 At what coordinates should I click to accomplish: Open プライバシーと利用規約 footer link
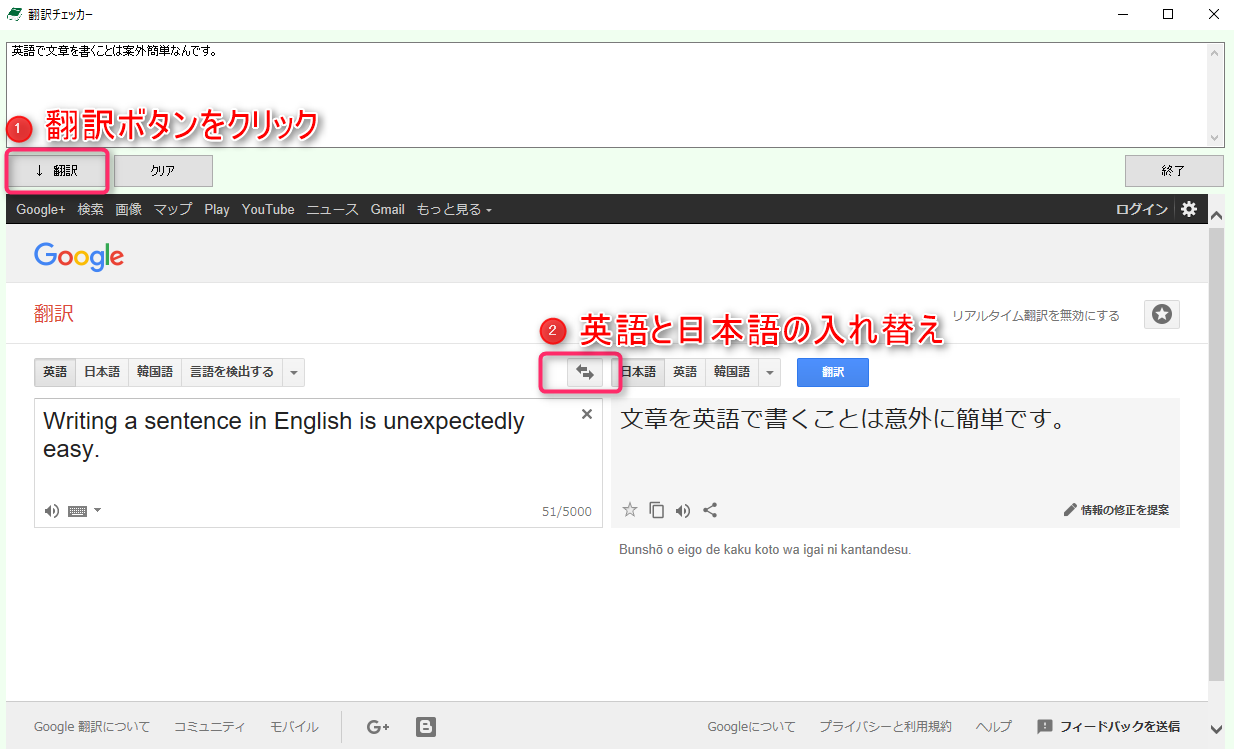(885, 727)
